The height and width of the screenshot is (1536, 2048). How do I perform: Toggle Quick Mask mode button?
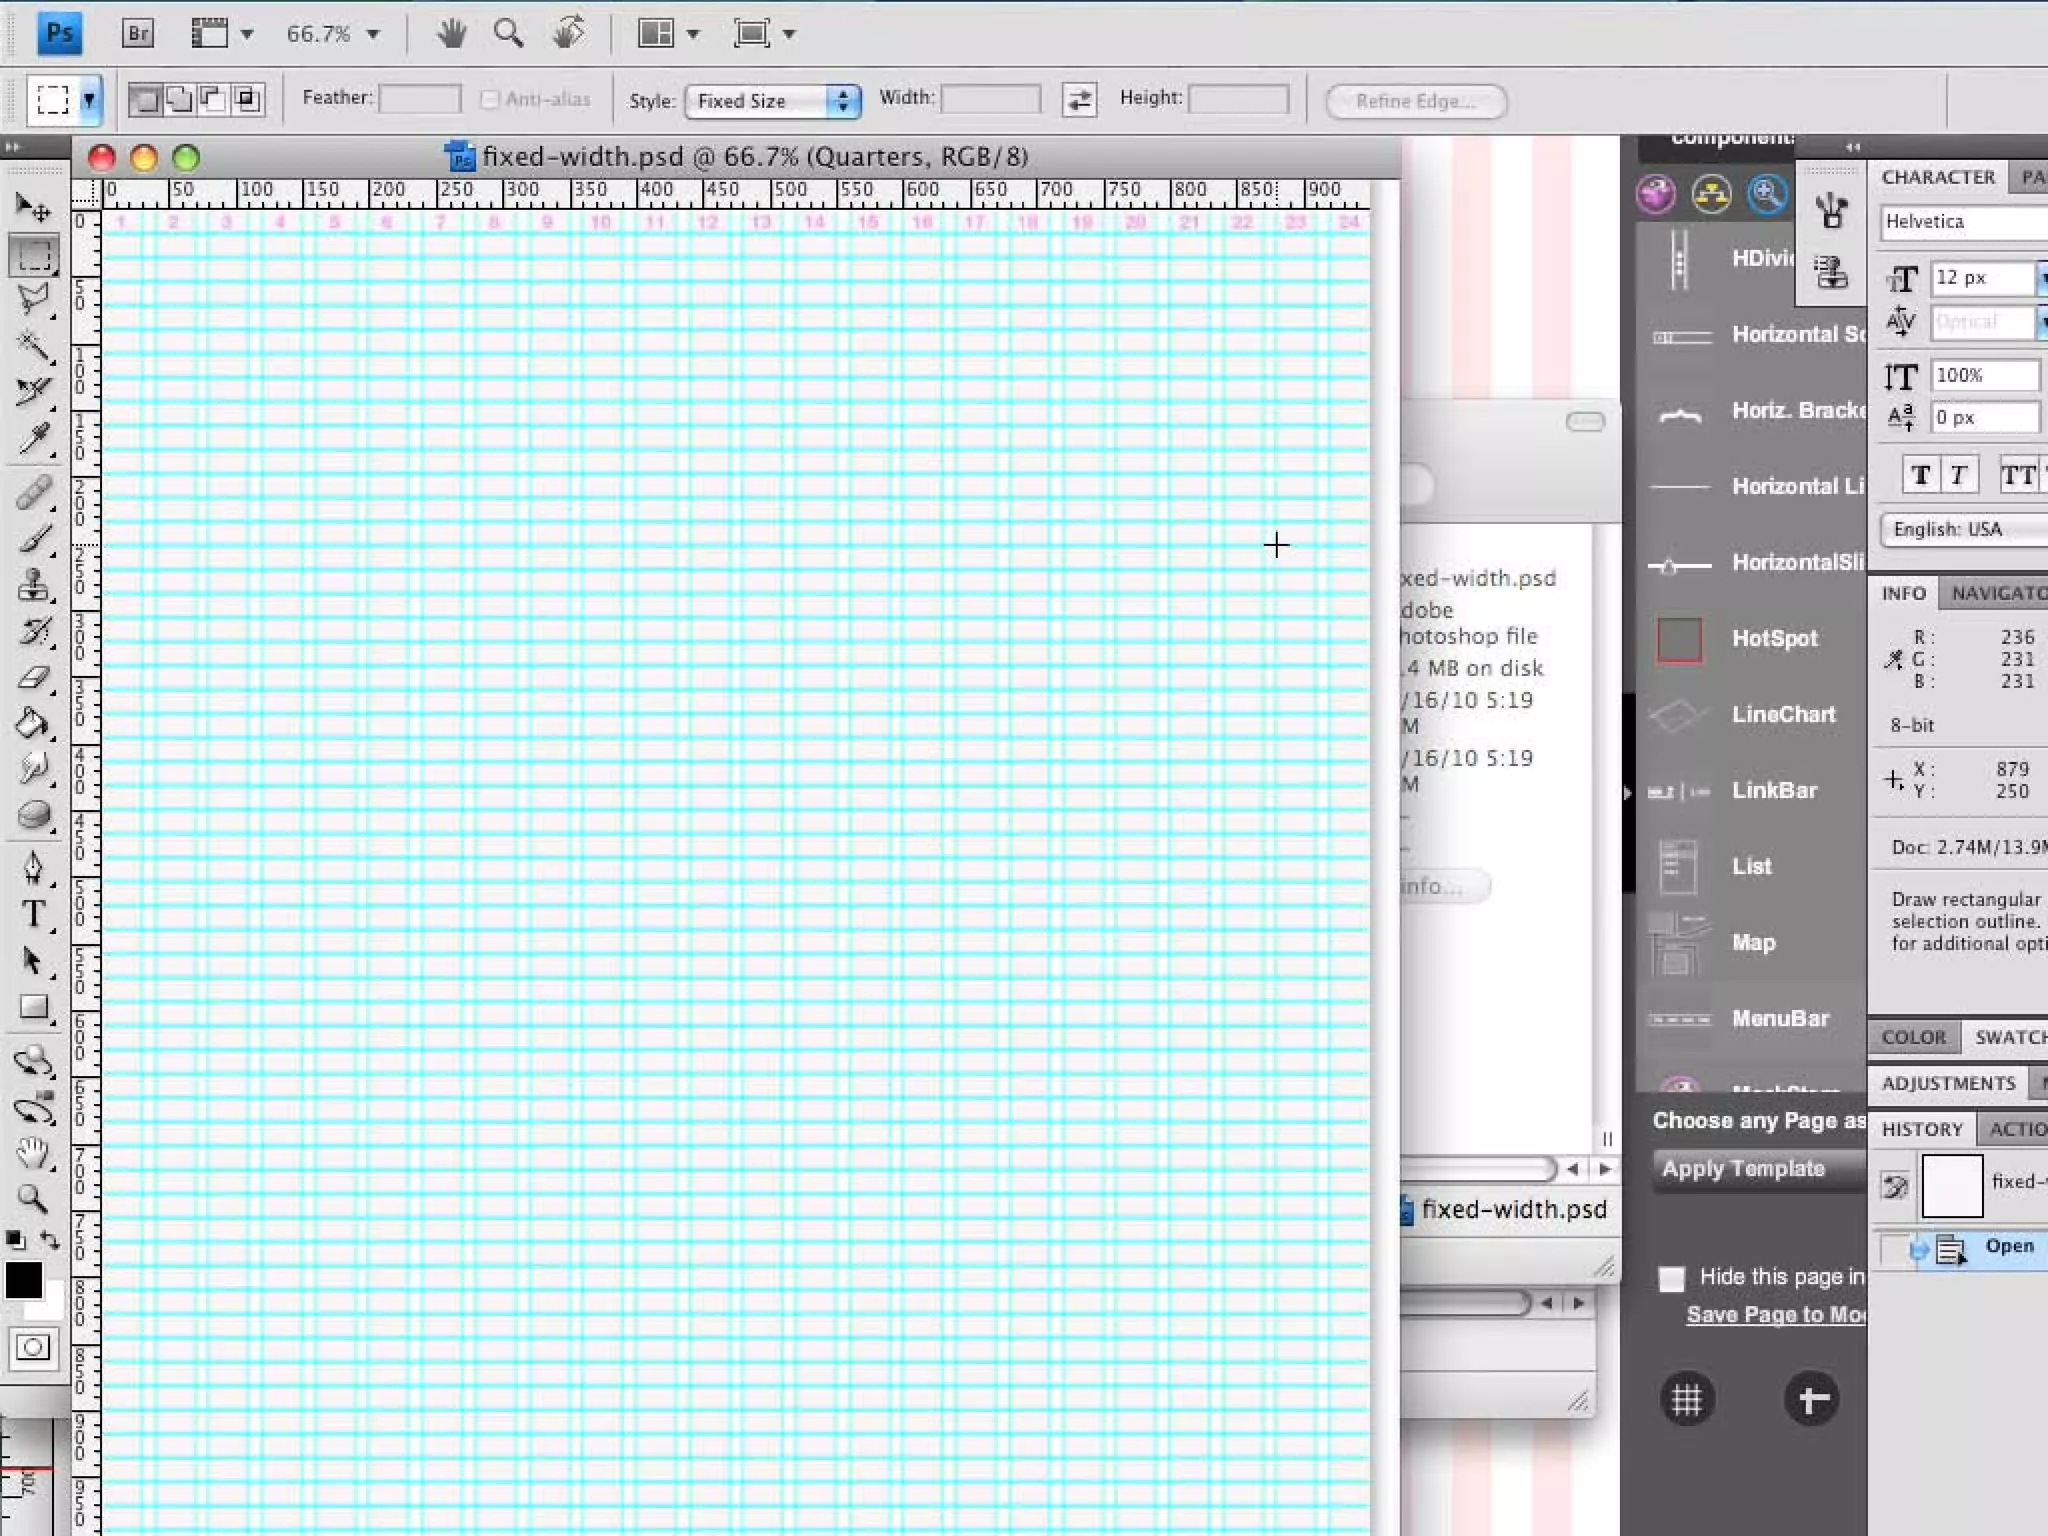click(x=33, y=1348)
